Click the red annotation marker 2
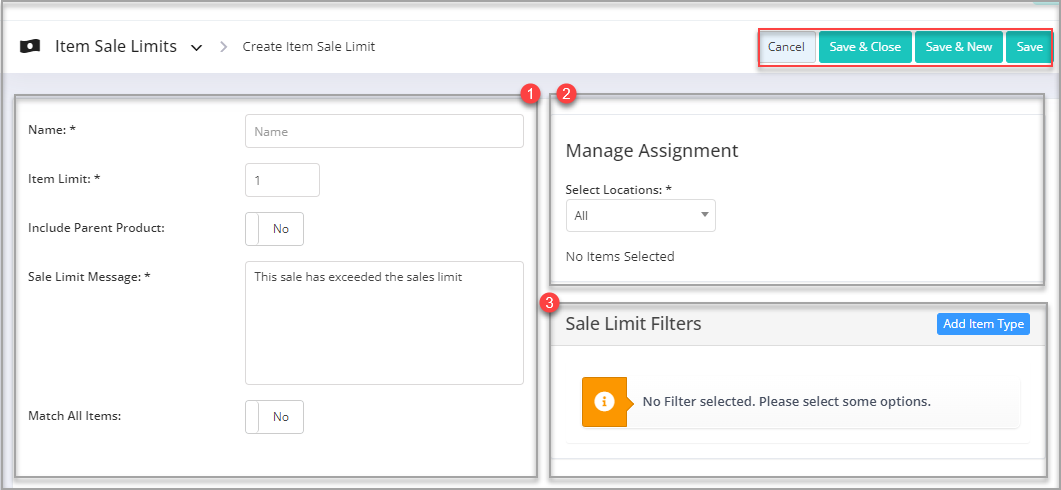Image resolution: width=1061 pixels, height=490 pixels. click(566, 94)
